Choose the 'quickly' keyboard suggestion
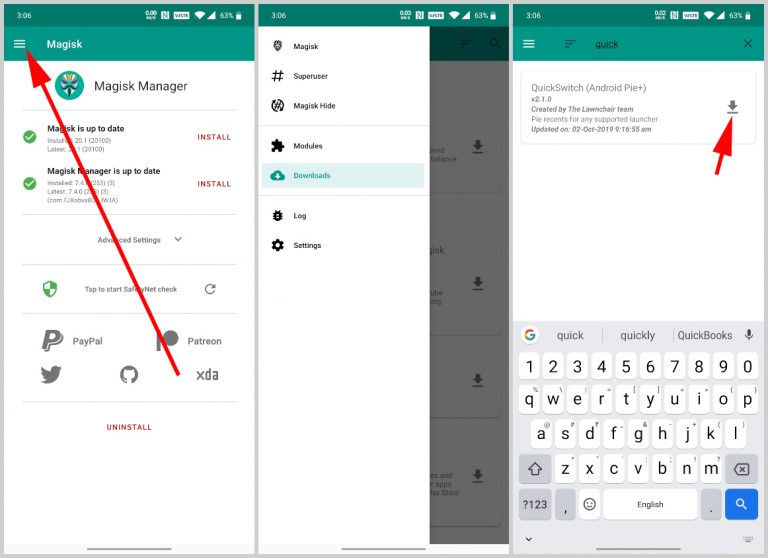The width and height of the screenshot is (768, 558). point(637,335)
